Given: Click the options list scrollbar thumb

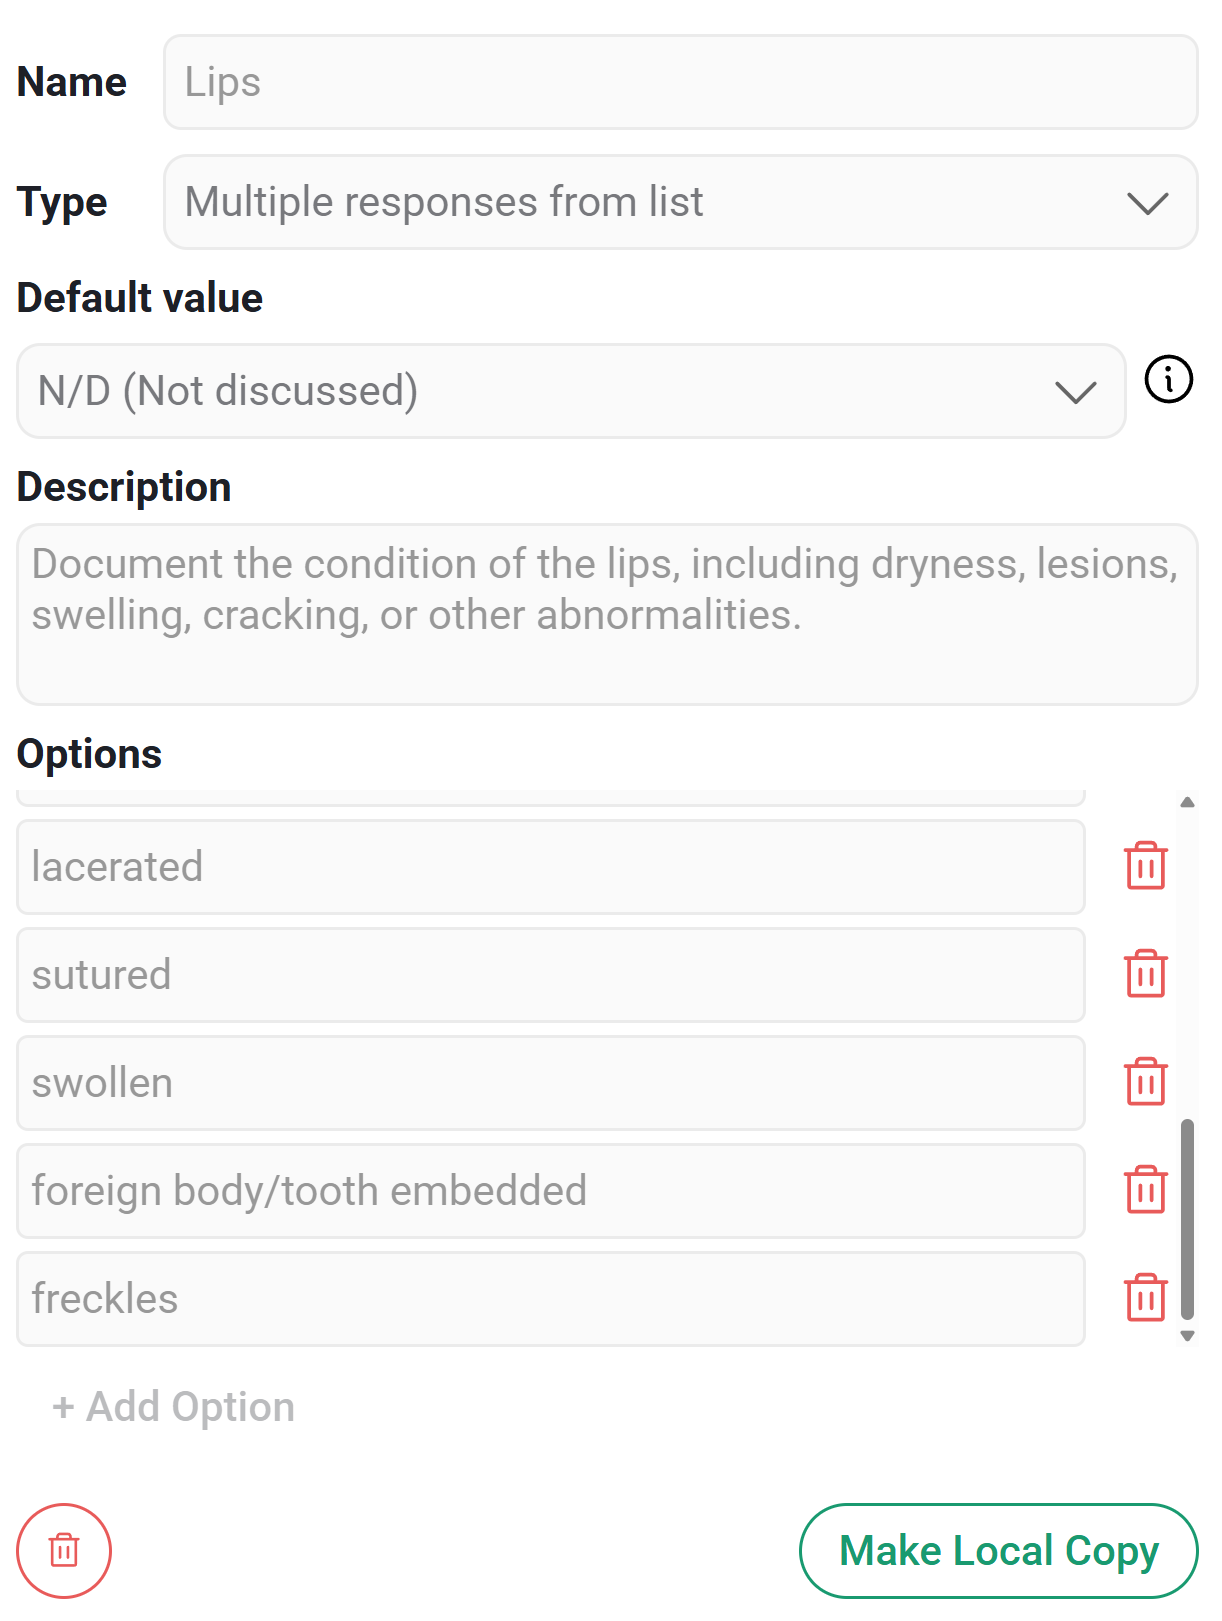Looking at the screenshot, I should tap(1187, 1220).
